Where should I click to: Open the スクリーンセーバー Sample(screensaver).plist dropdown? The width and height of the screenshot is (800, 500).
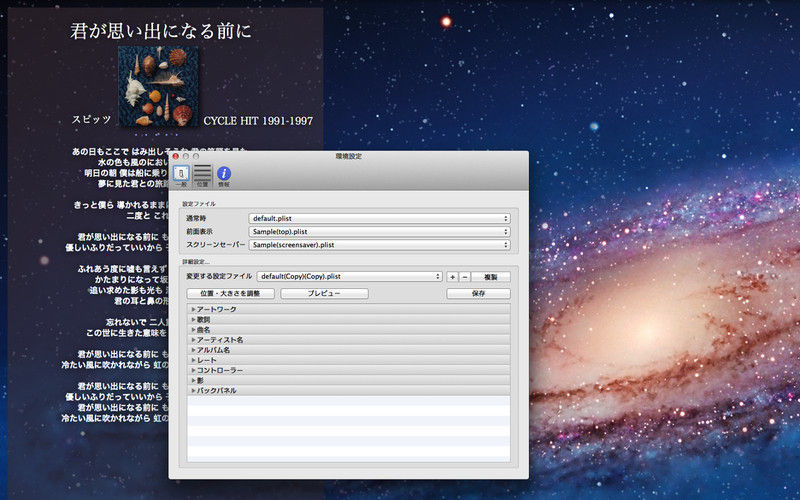coord(380,245)
